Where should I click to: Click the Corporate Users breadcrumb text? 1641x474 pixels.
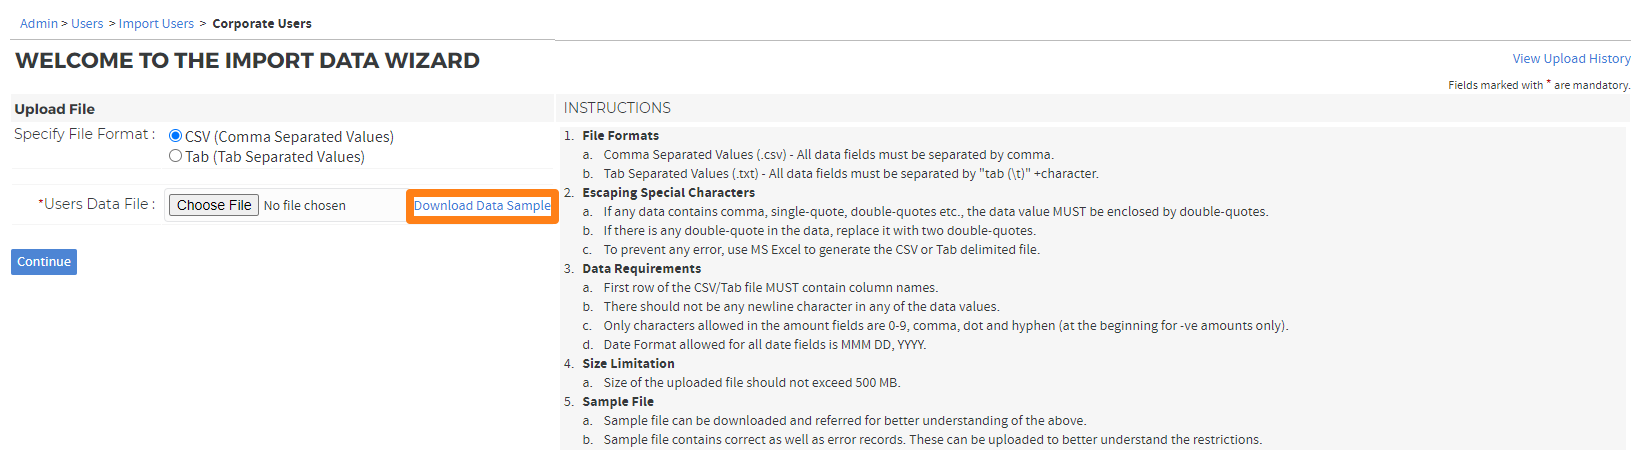262,23
